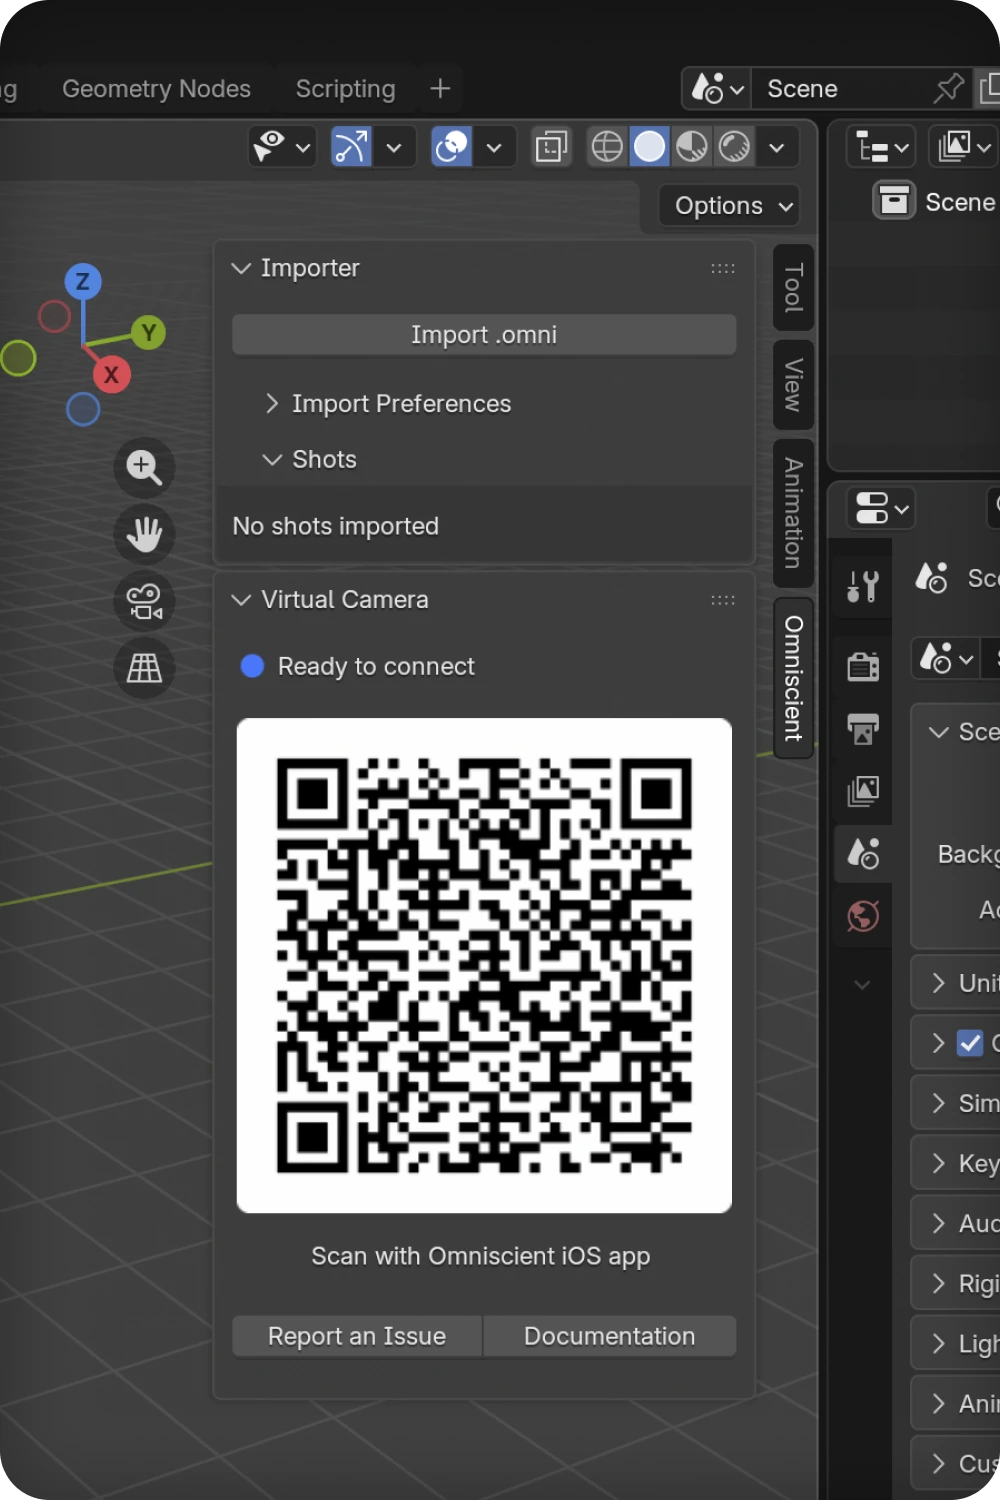
Task: Open properties editor type dropdown
Action: pos(881,508)
